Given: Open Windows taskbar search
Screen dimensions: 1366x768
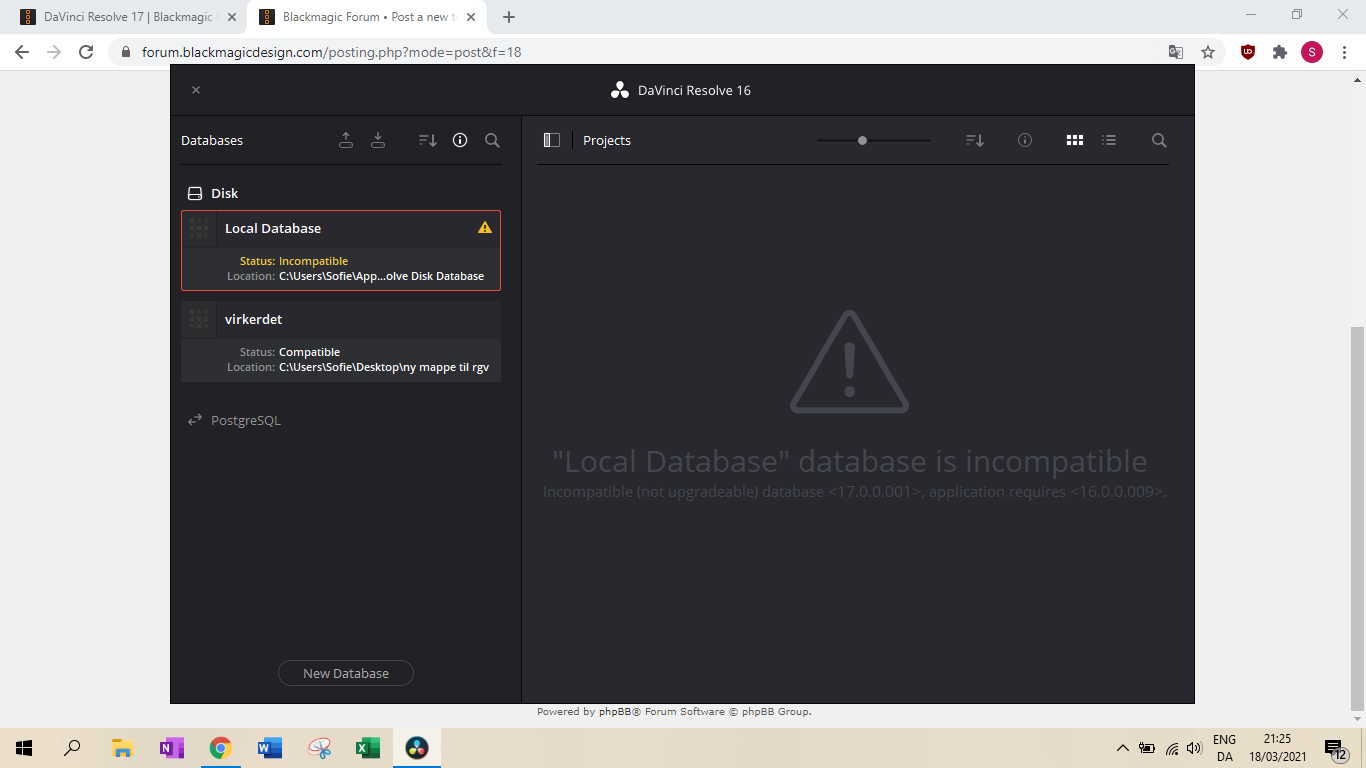Looking at the screenshot, I should [x=72, y=748].
